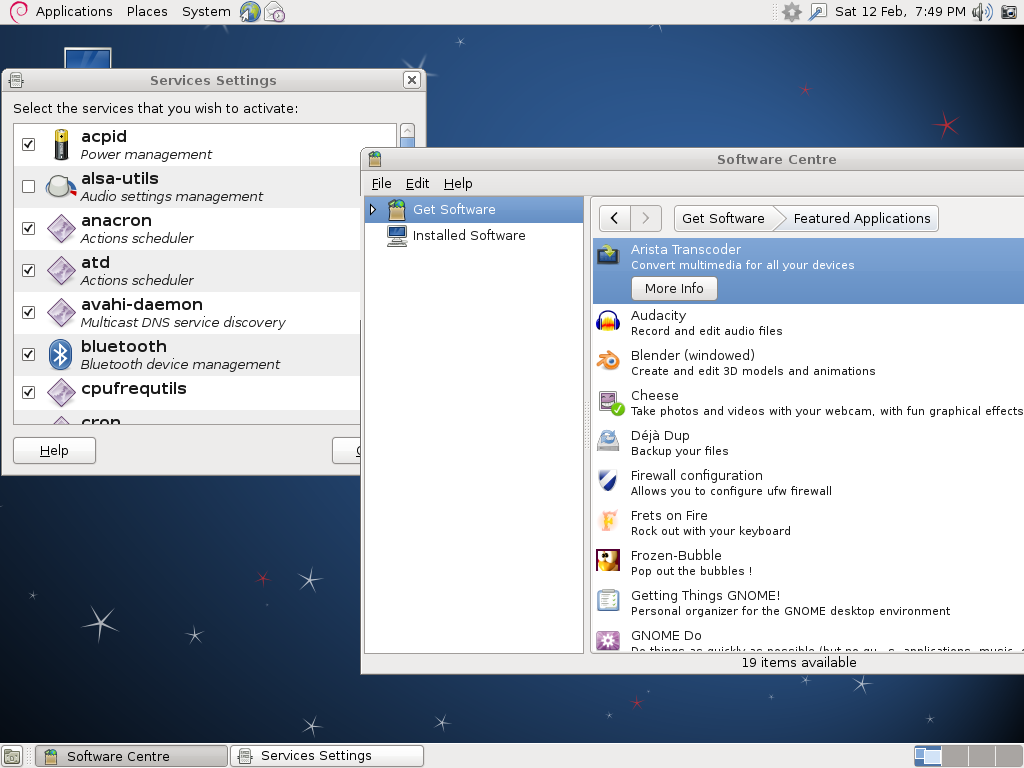The image size is (1024, 768).
Task: Go back with the left arrow button
Action: (x=615, y=218)
